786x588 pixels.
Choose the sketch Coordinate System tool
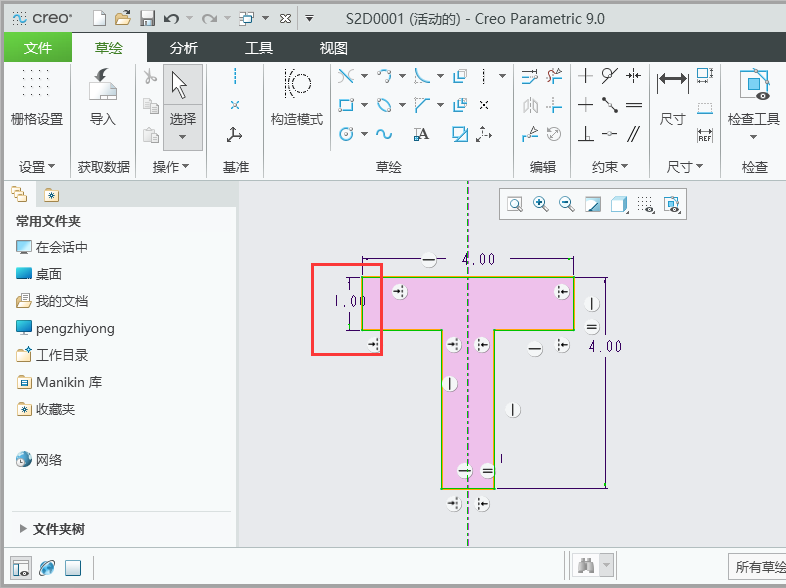(484, 134)
